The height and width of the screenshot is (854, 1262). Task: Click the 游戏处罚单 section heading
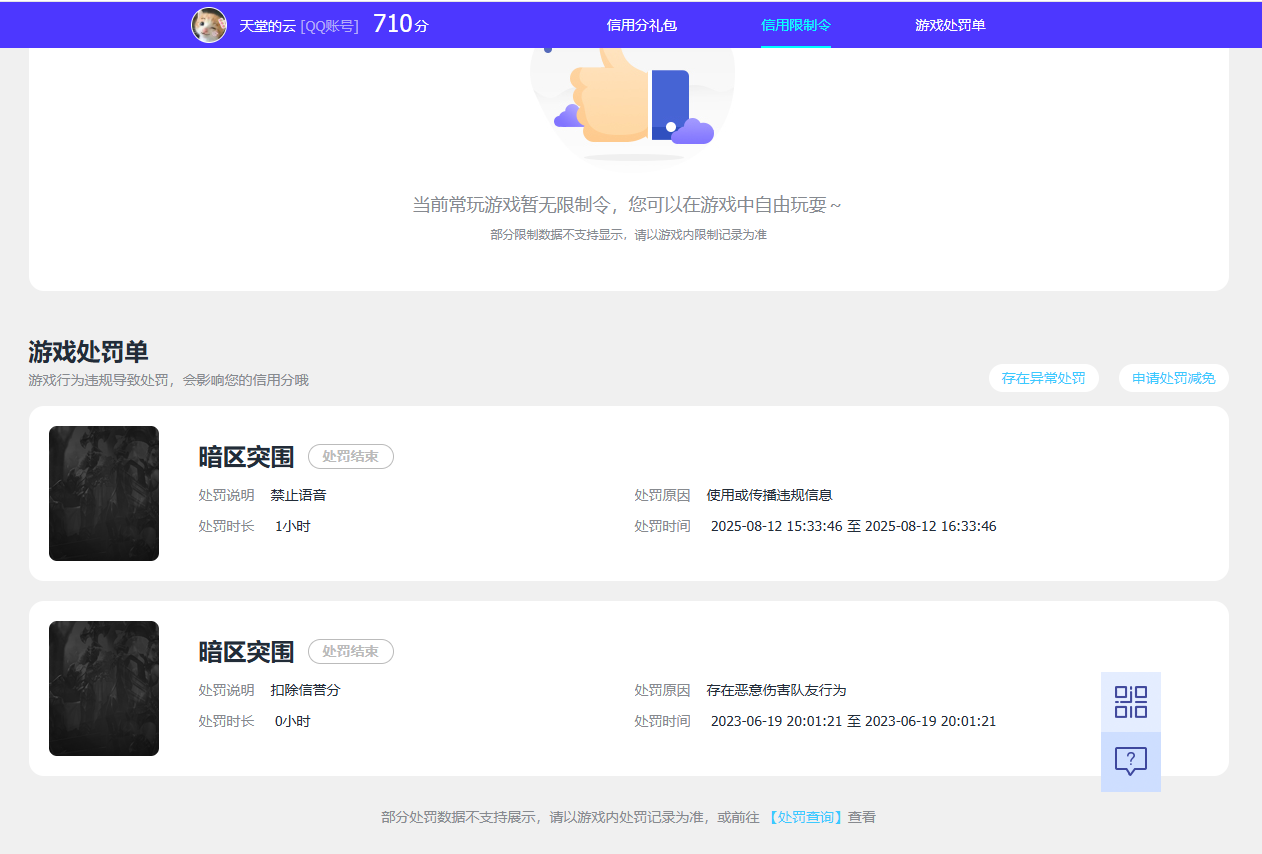pyautogui.click(x=89, y=352)
